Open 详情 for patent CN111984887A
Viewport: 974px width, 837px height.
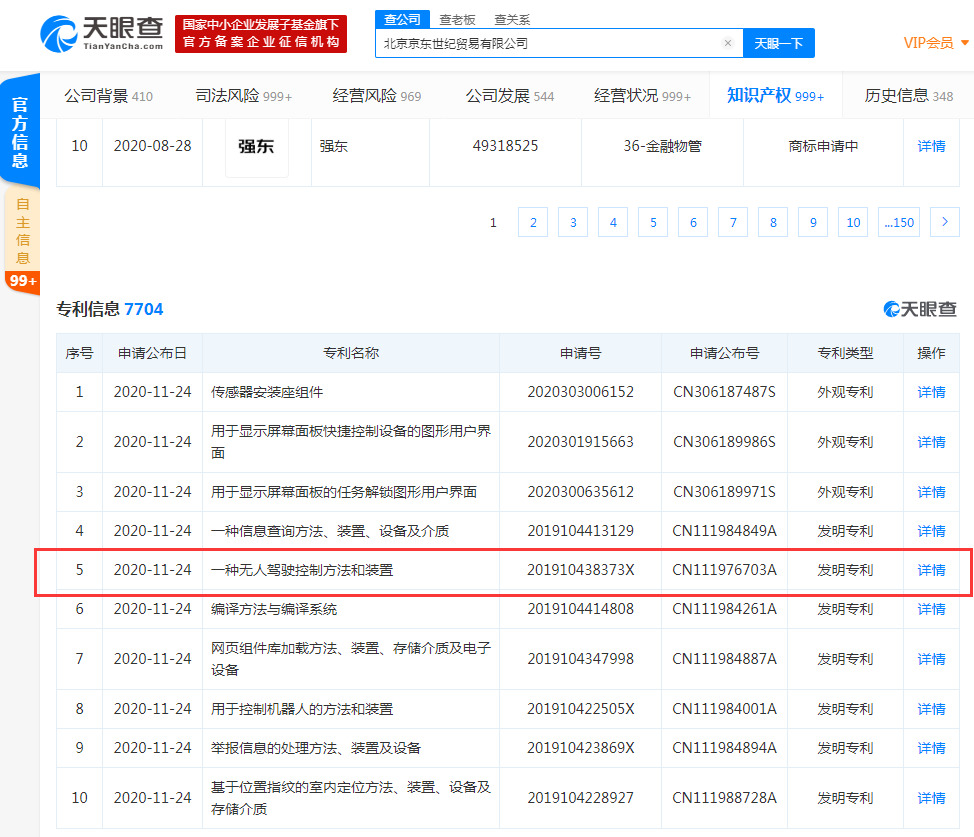click(x=931, y=659)
